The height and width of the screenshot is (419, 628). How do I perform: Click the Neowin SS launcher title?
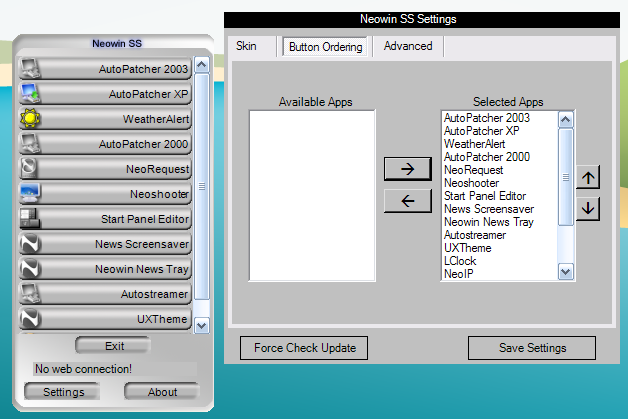[117, 43]
